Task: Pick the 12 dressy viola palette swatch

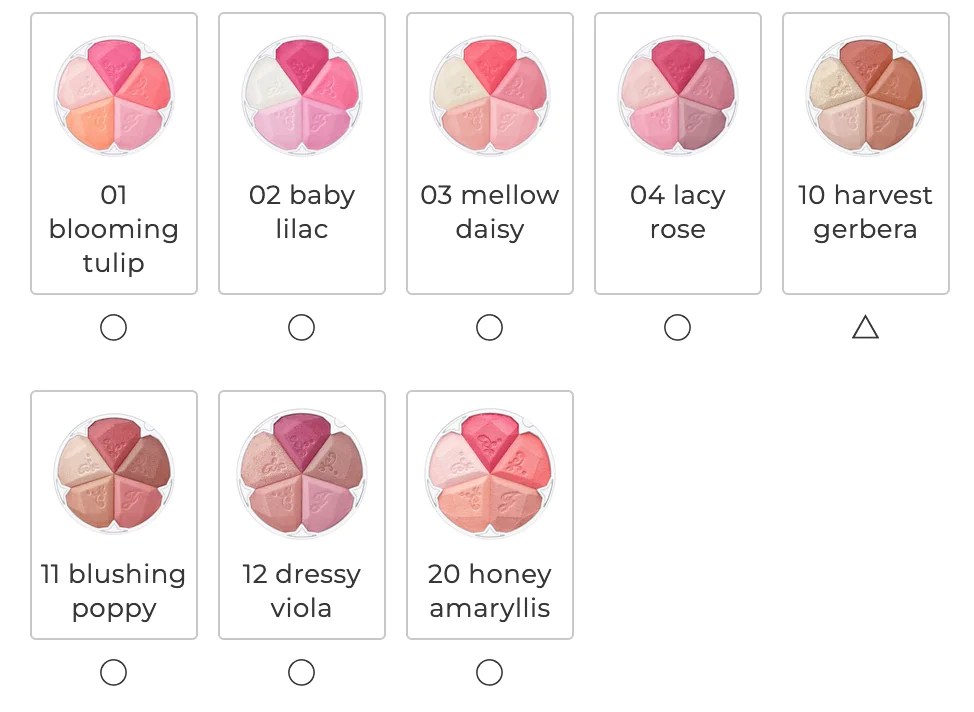Action: click(x=301, y=473)
